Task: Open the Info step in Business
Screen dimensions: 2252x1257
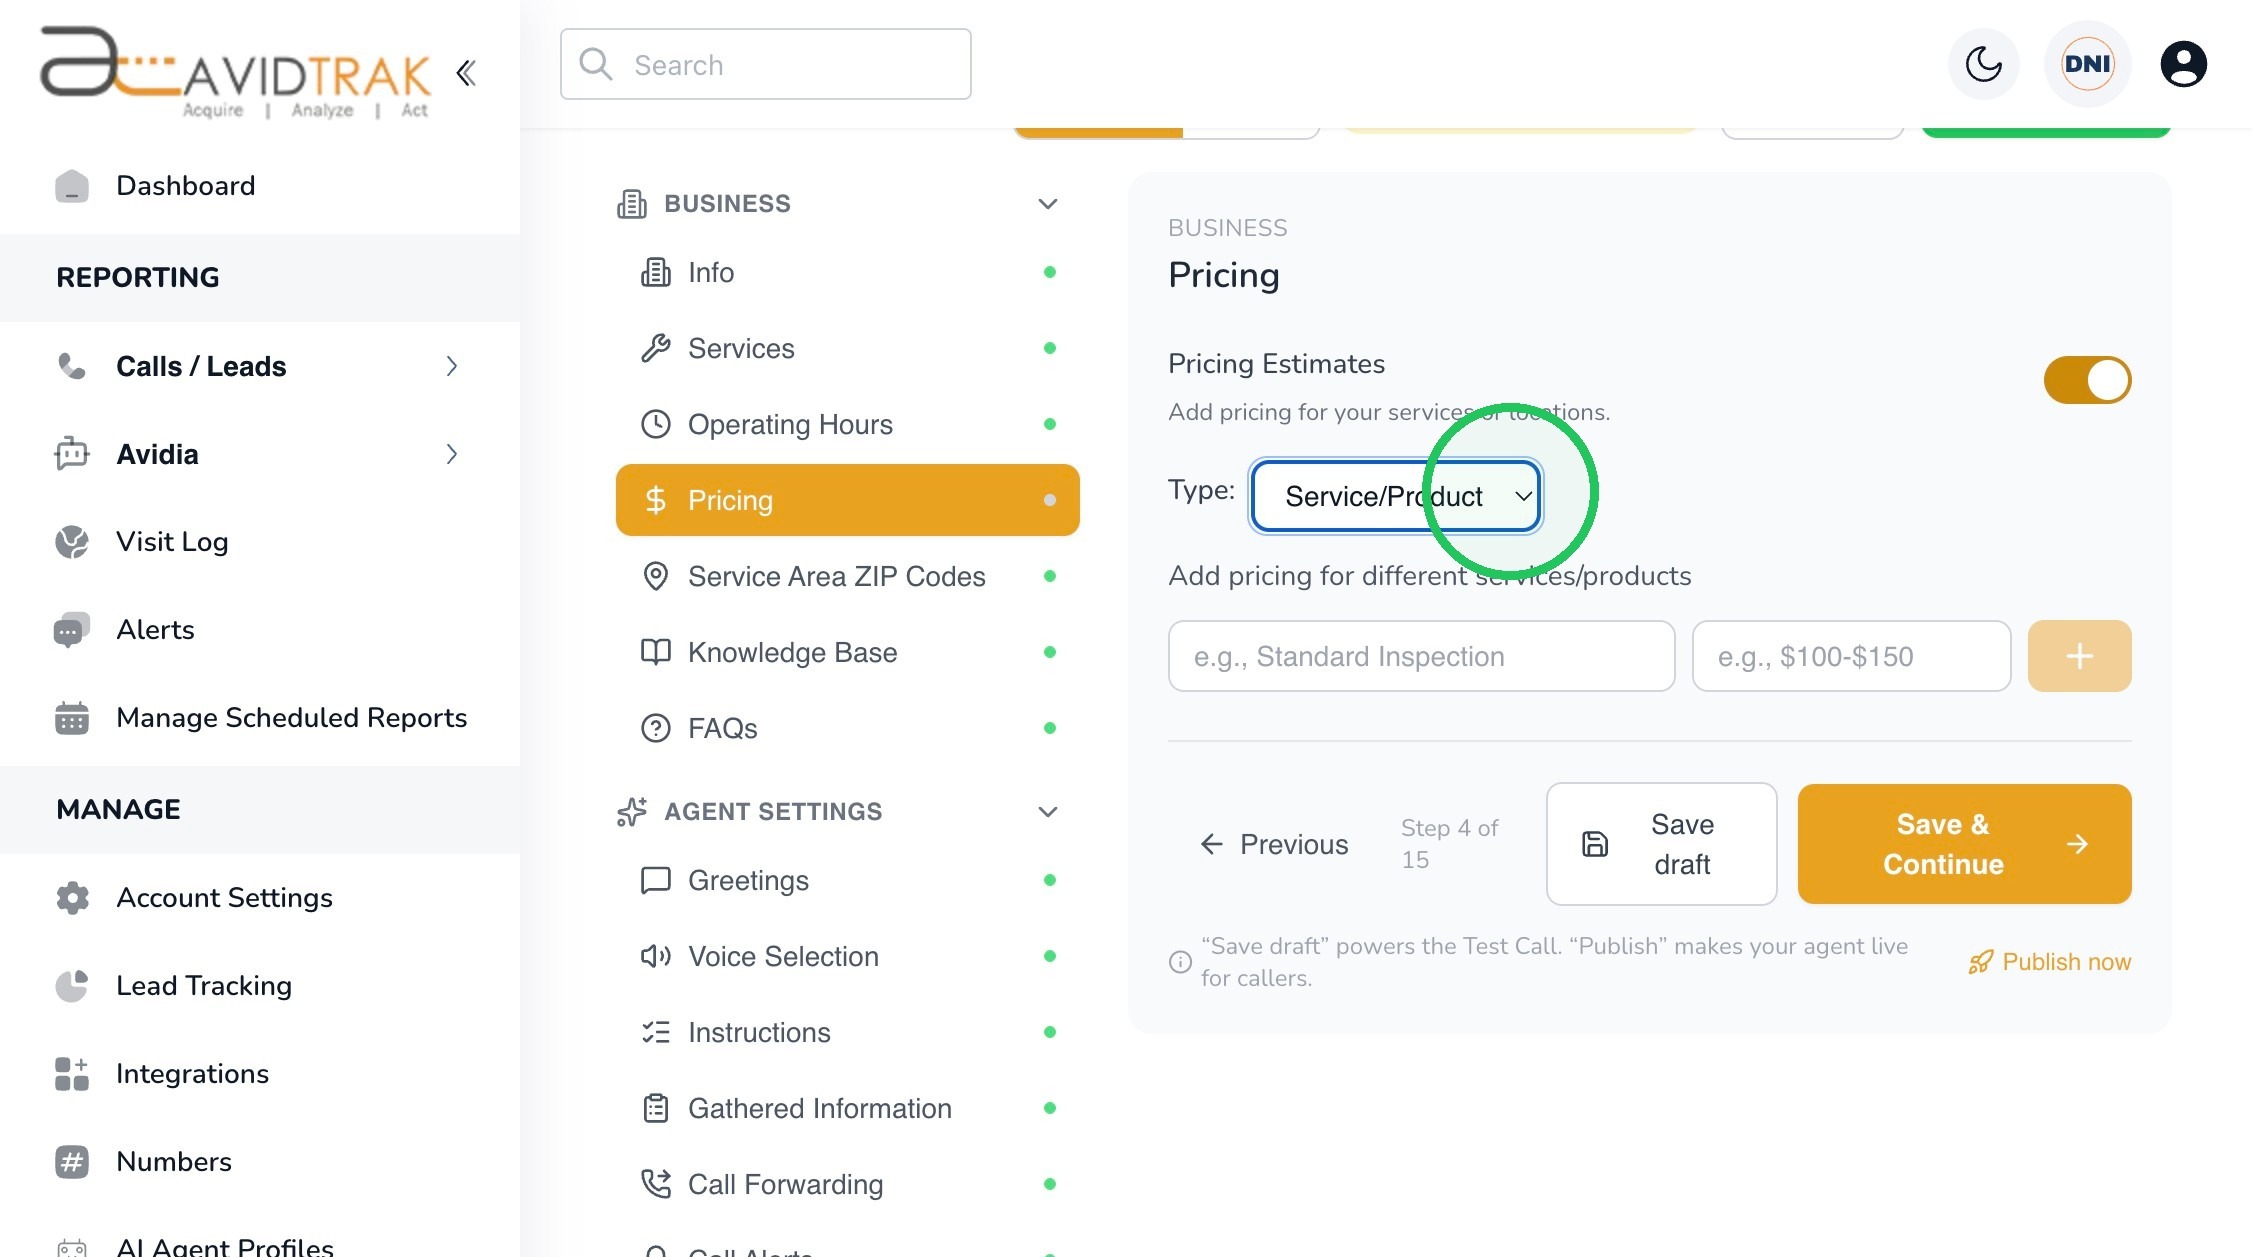Action: coord(848,272)
